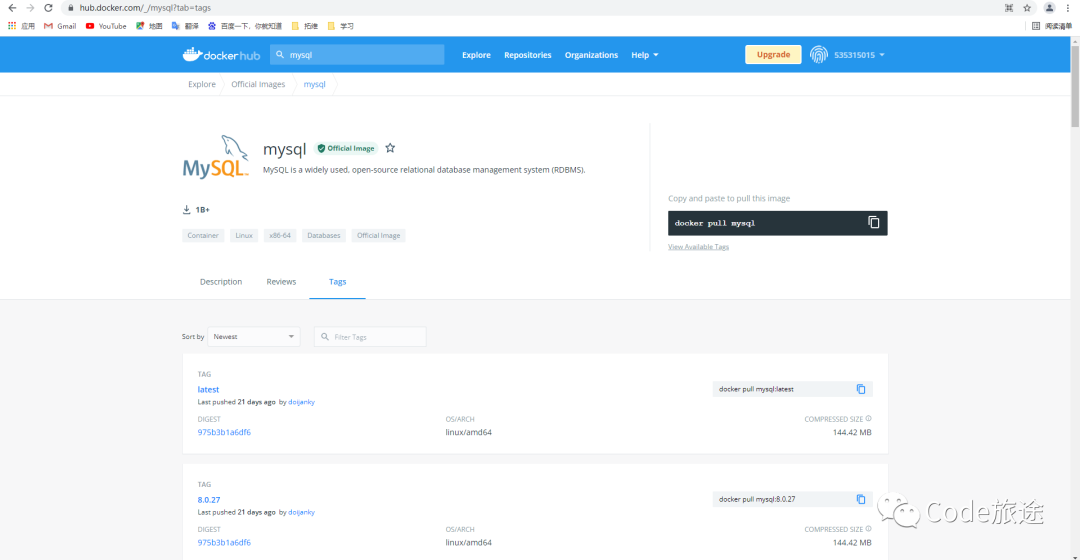Click the MySQL dolphin logo
Image resolution: width=1080 pixels, height=560 pixels.
216,158
